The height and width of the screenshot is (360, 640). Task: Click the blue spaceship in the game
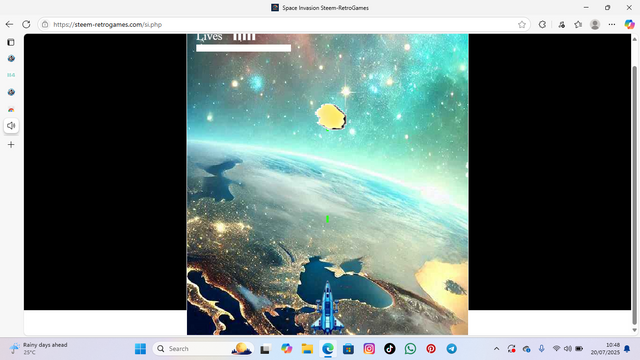click(327, 309)
